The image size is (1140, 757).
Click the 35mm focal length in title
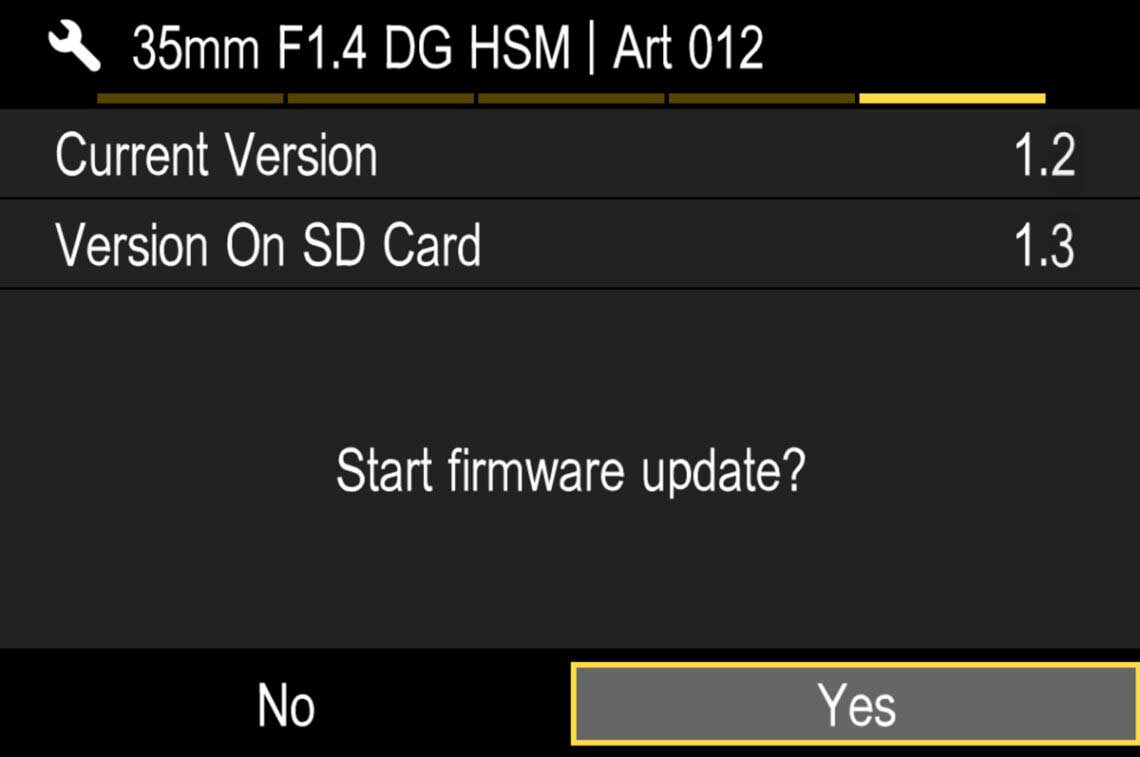pos(196,48)
